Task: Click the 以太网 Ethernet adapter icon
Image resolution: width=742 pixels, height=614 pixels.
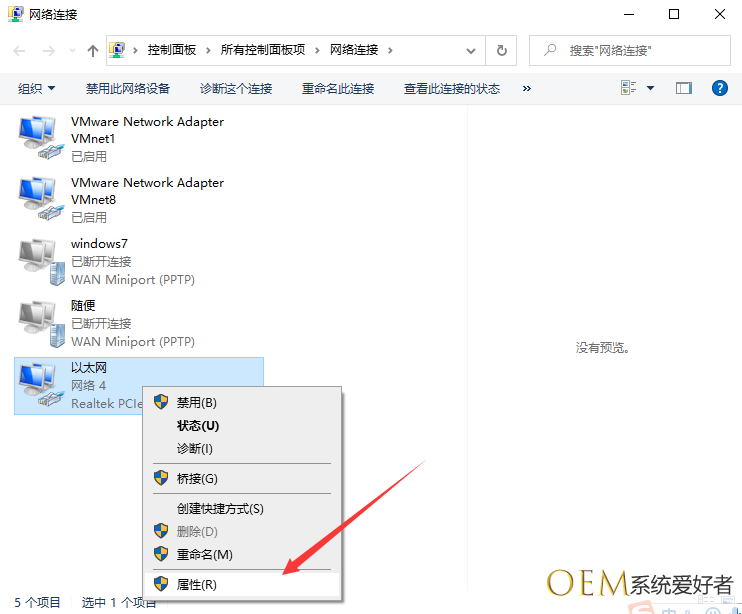Action: [x=40, y=385]
